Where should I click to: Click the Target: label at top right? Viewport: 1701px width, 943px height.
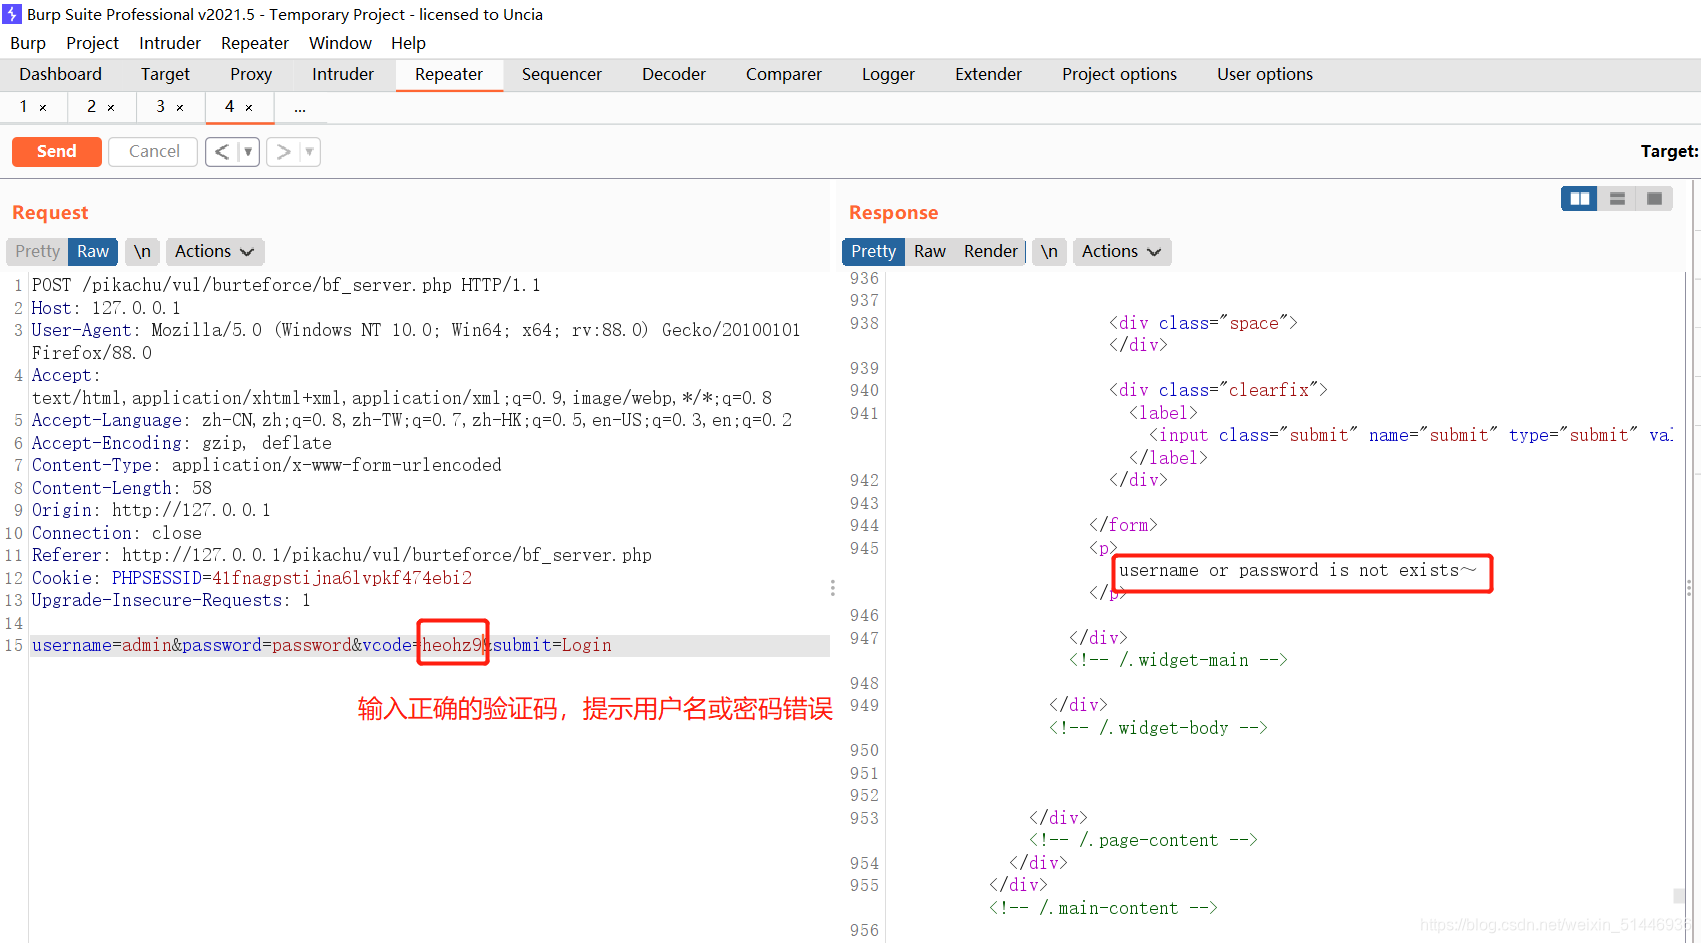[x=1669, y=152]
